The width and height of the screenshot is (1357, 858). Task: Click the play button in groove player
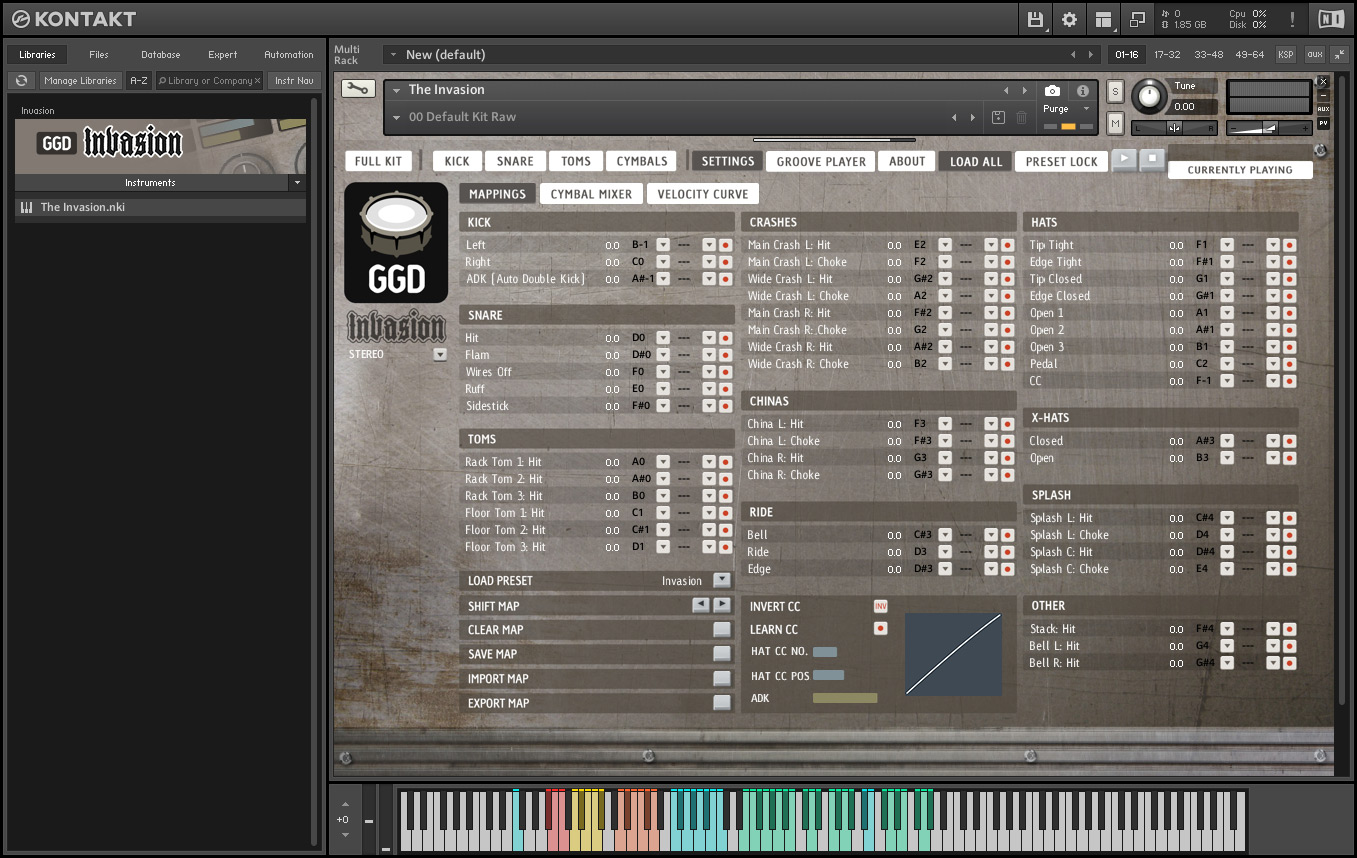(1125, 159)
